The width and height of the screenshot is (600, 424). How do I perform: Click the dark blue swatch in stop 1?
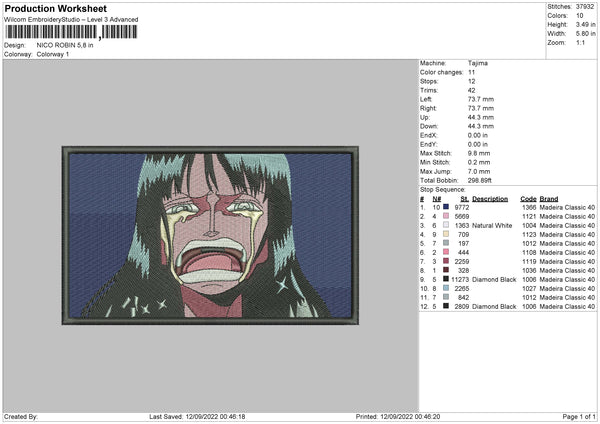446,207
